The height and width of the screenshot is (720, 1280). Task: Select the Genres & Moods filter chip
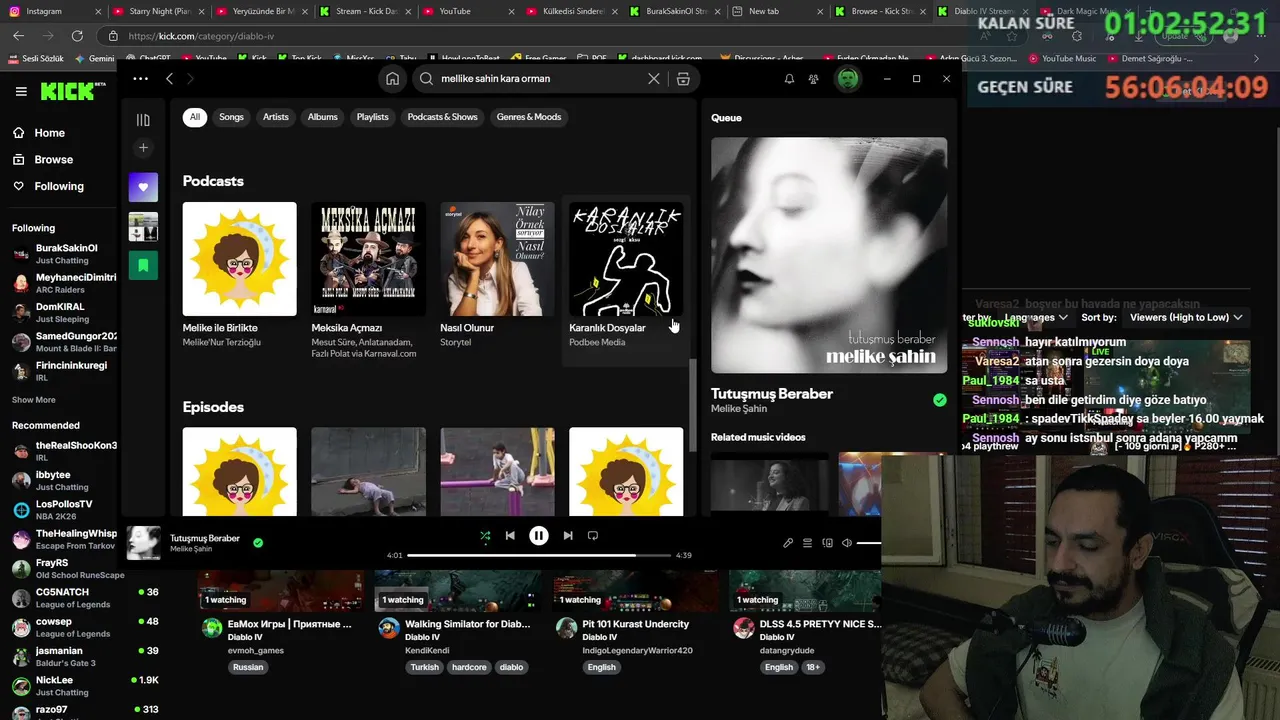(529, 117)
